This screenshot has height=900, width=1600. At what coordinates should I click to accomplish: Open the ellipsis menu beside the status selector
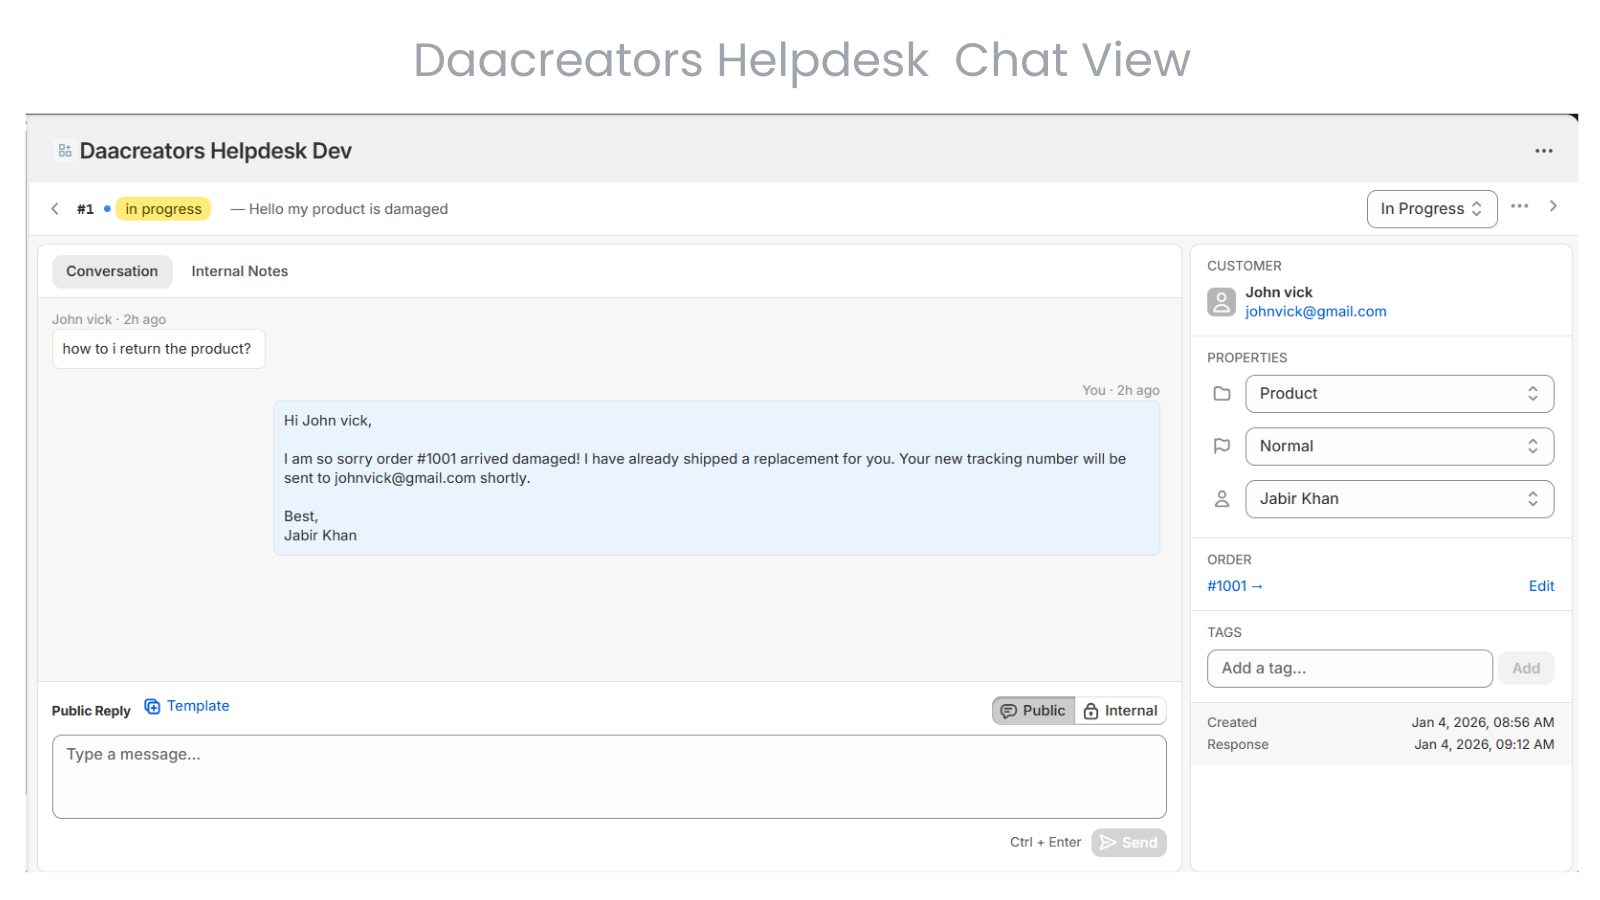(x=1520, y=206)
